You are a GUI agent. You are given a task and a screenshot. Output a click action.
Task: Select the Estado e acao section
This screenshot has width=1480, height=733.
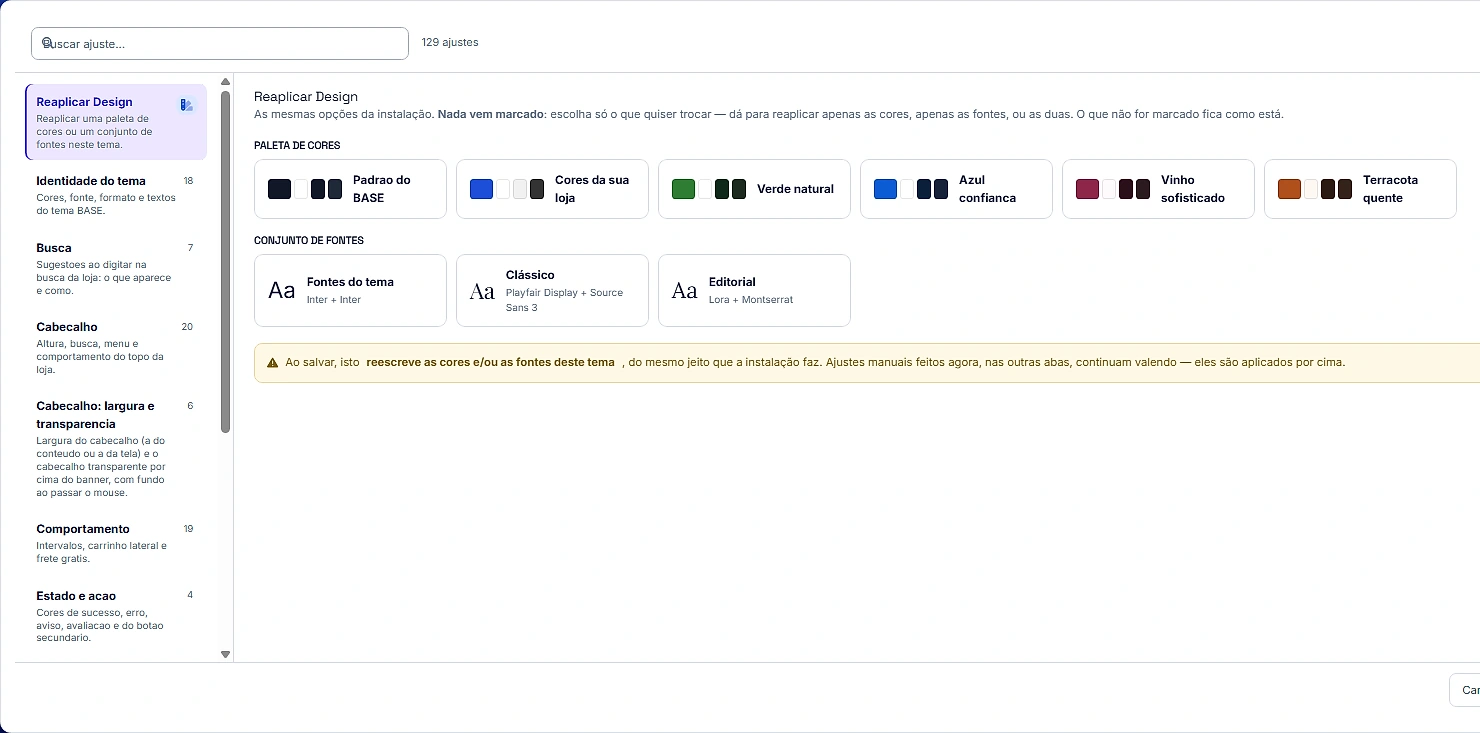coord(116,616)
